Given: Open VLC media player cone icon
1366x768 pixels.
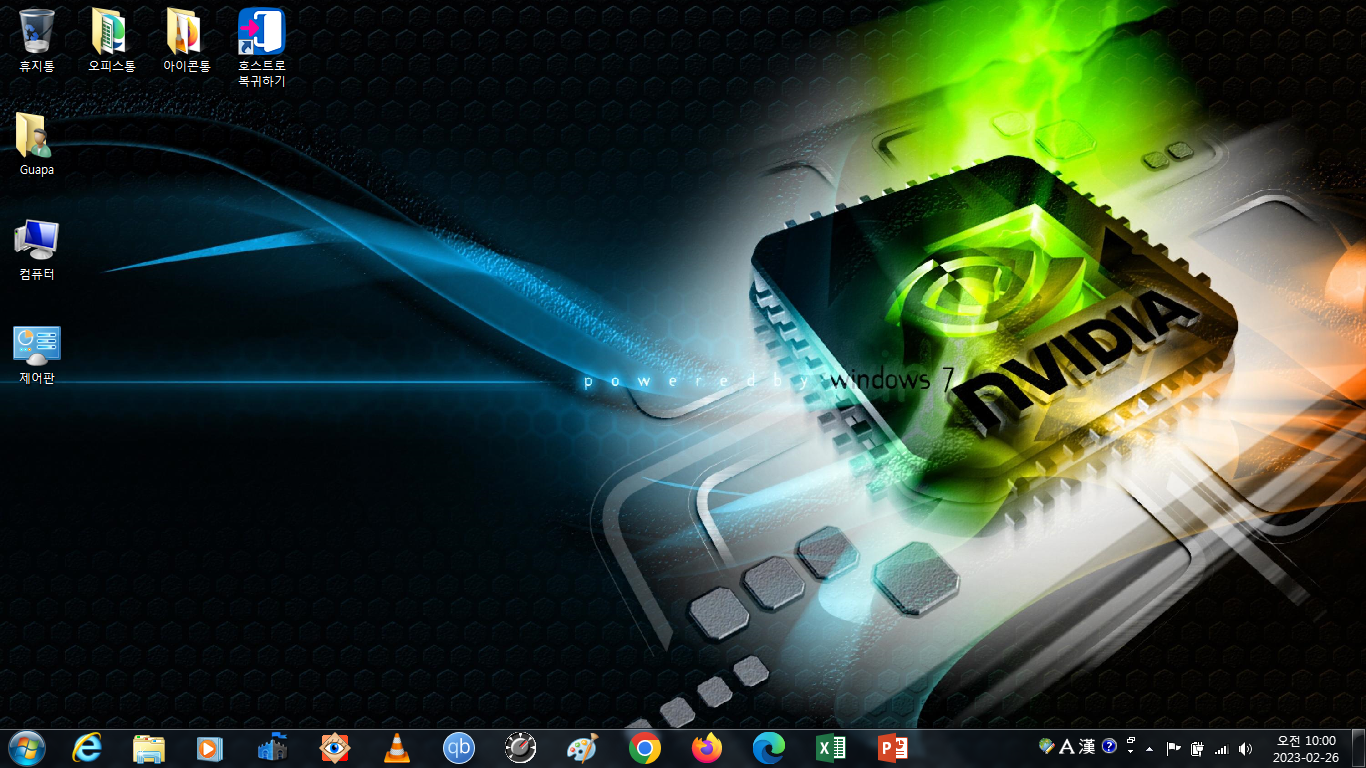Looking at the screenshot, I should 397,747.
